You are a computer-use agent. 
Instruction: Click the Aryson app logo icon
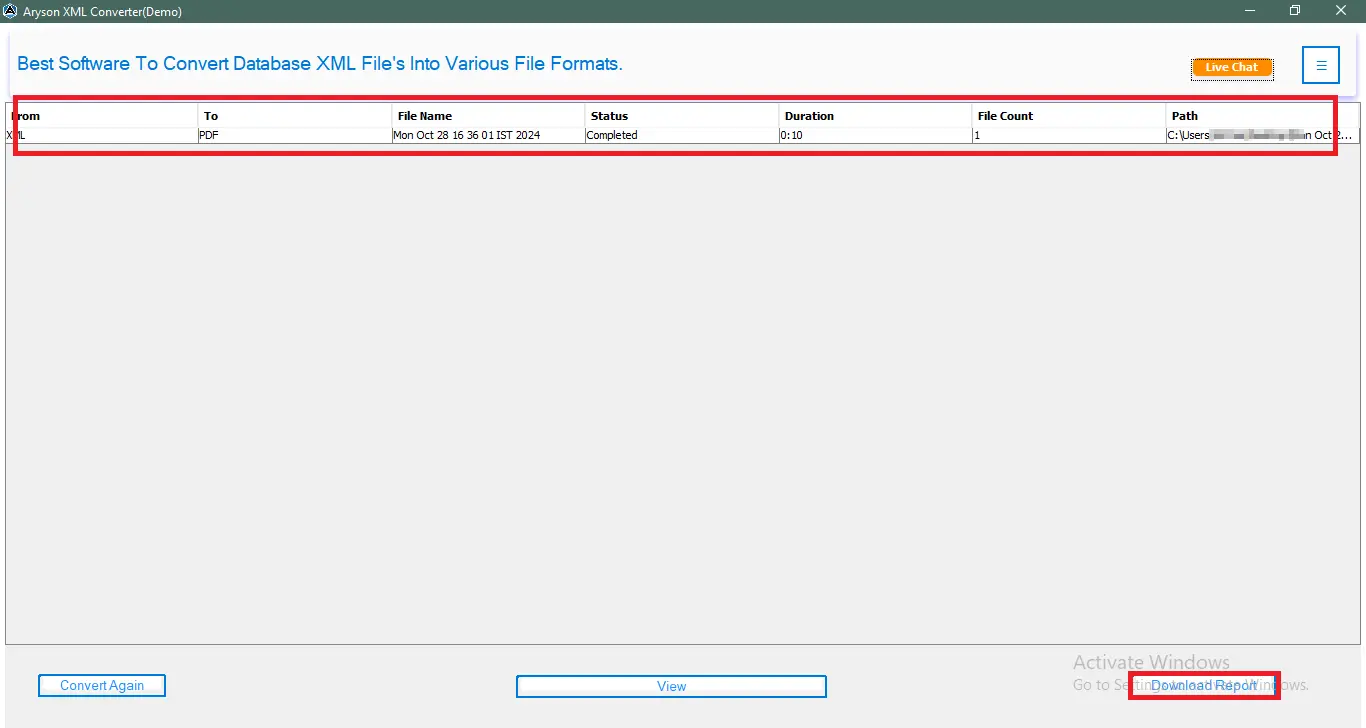[x=10, y=12]
